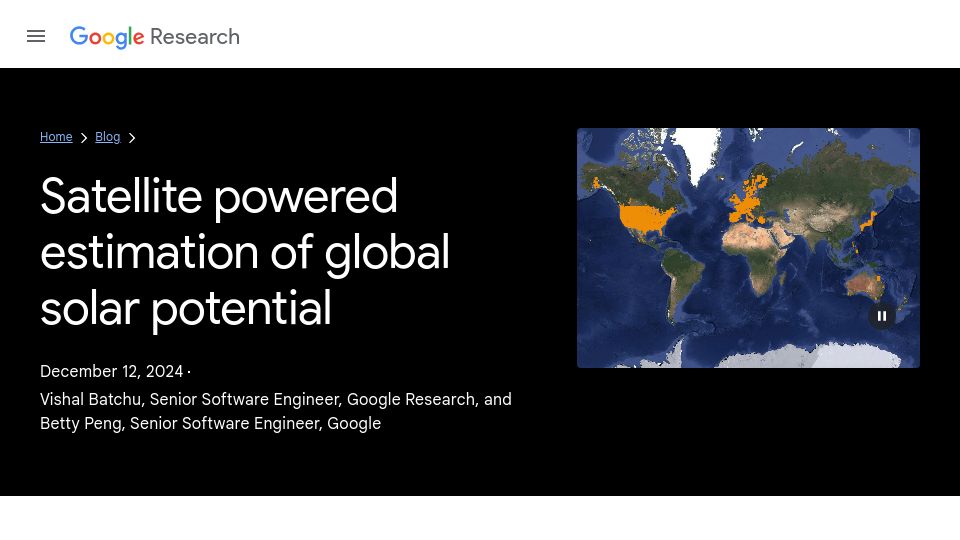960x540 pixels.
Task: Click the Google Research logo
Action: (x=155, y=37)
